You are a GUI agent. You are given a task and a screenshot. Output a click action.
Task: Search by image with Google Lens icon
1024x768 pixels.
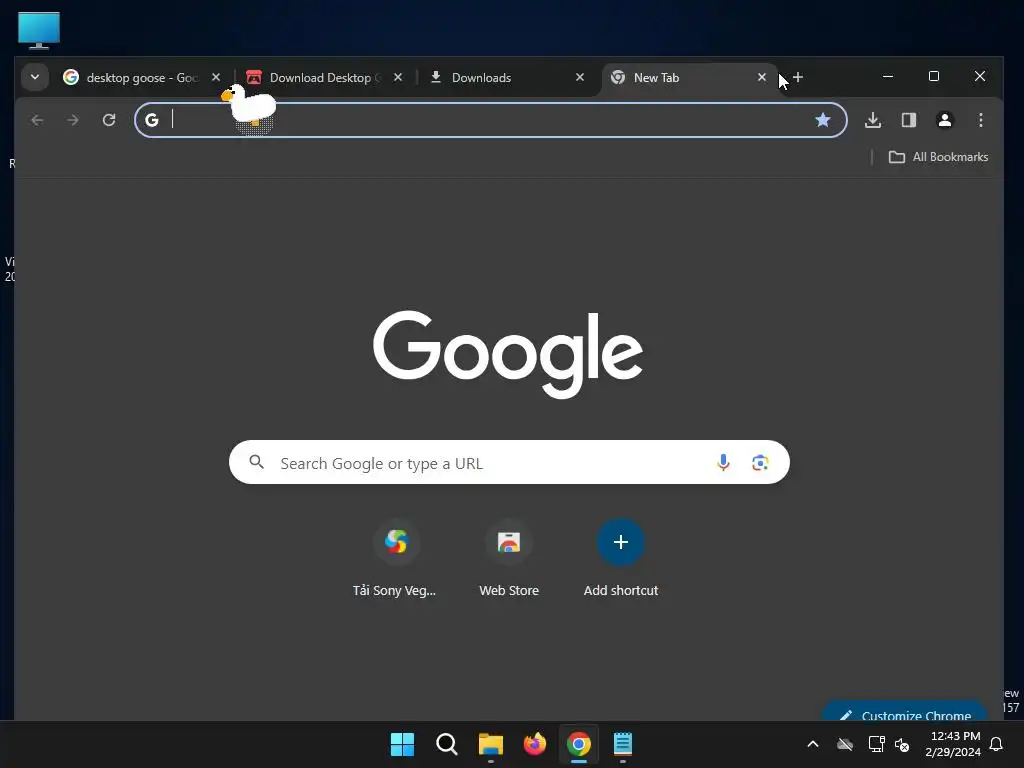click(x=760, y=462)
